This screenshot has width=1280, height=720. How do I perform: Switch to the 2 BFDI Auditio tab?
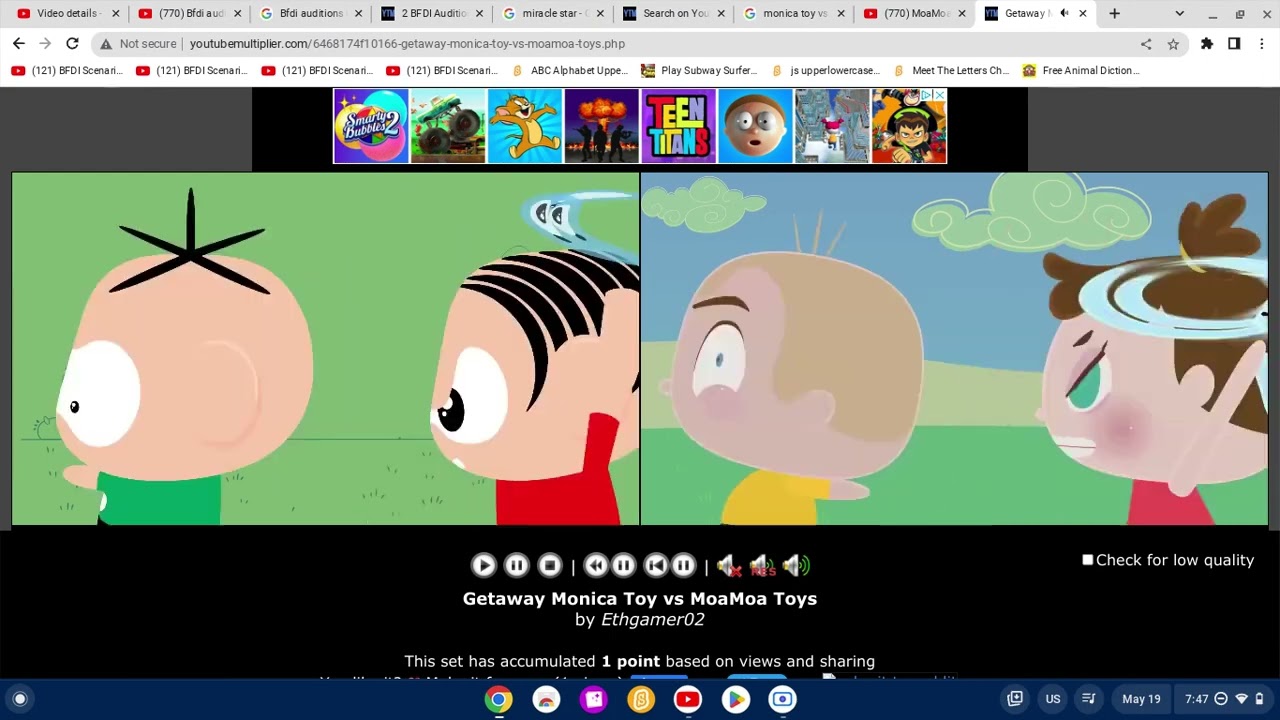(x=433, y=14)
